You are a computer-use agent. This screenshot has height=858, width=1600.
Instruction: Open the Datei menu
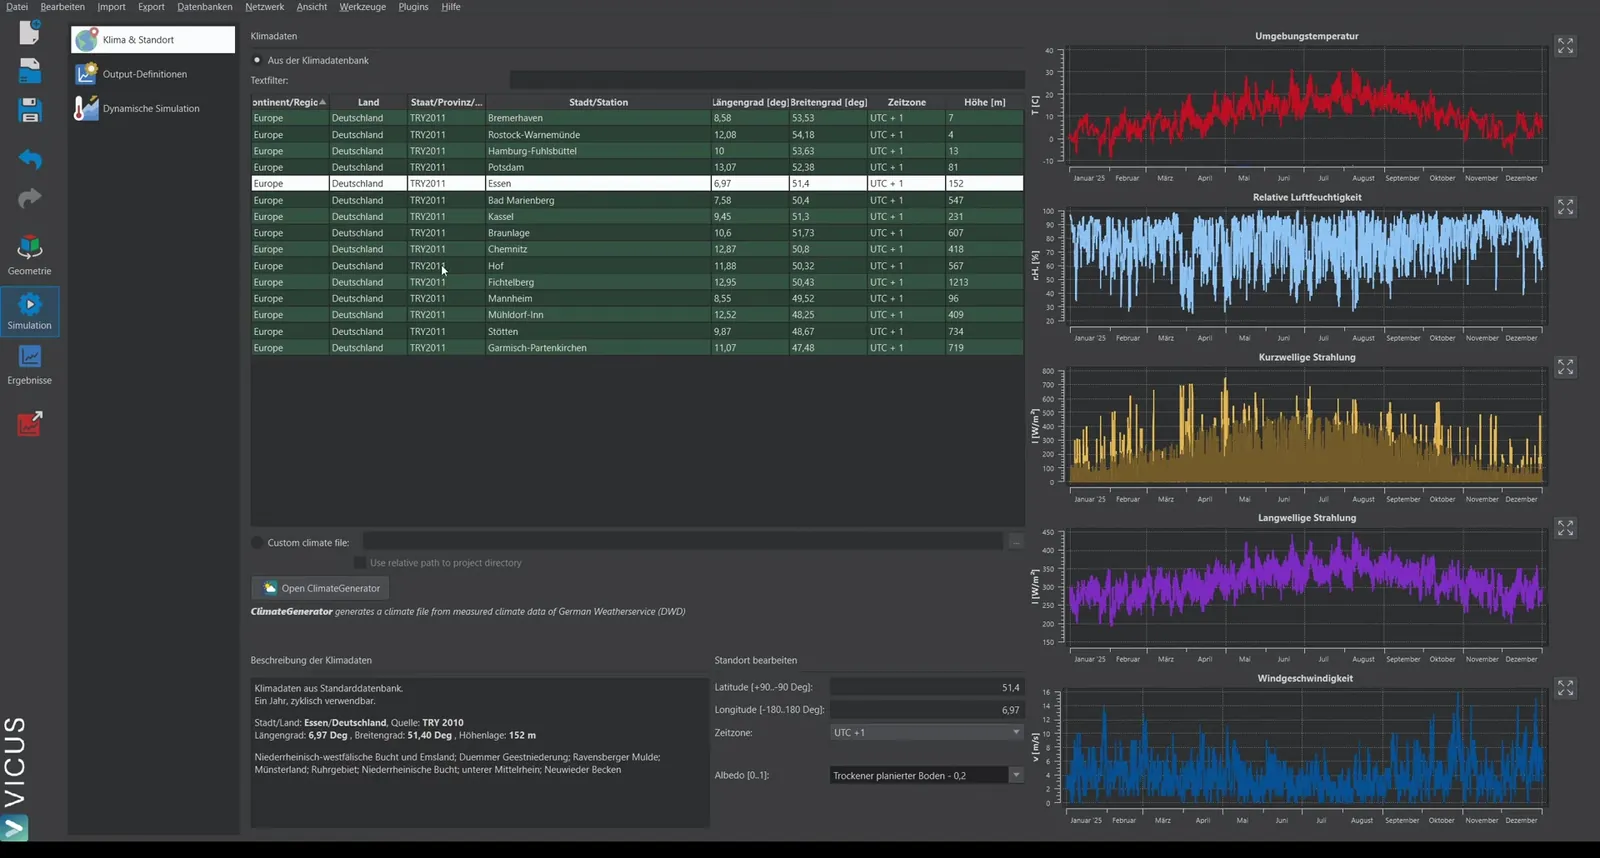click(x=17, y=7)
